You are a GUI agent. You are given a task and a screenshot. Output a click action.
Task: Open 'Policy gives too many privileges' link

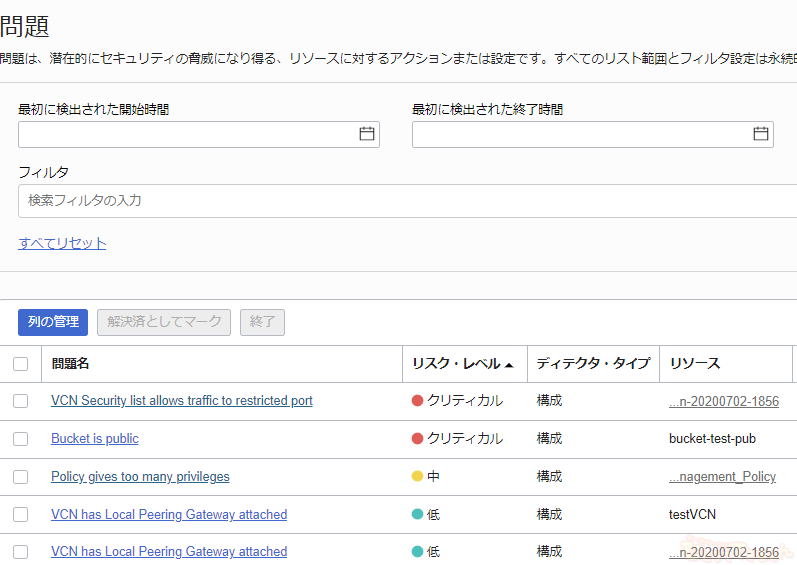pyautogui.click(x=140, y=477)
